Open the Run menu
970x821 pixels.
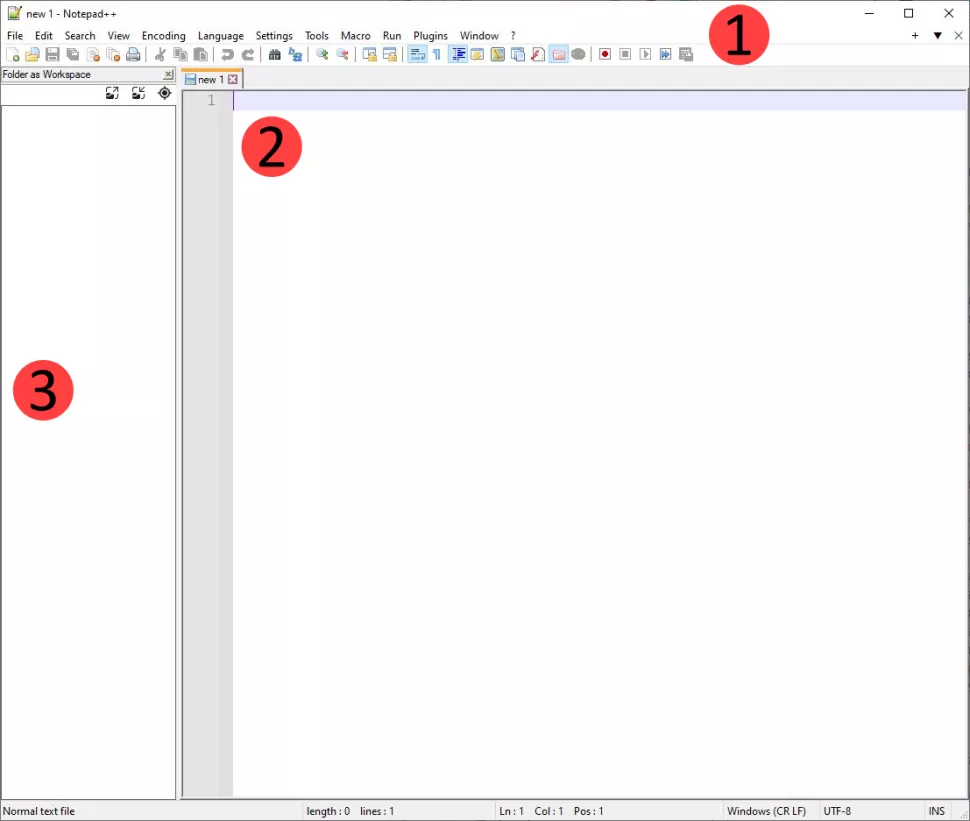392,36
